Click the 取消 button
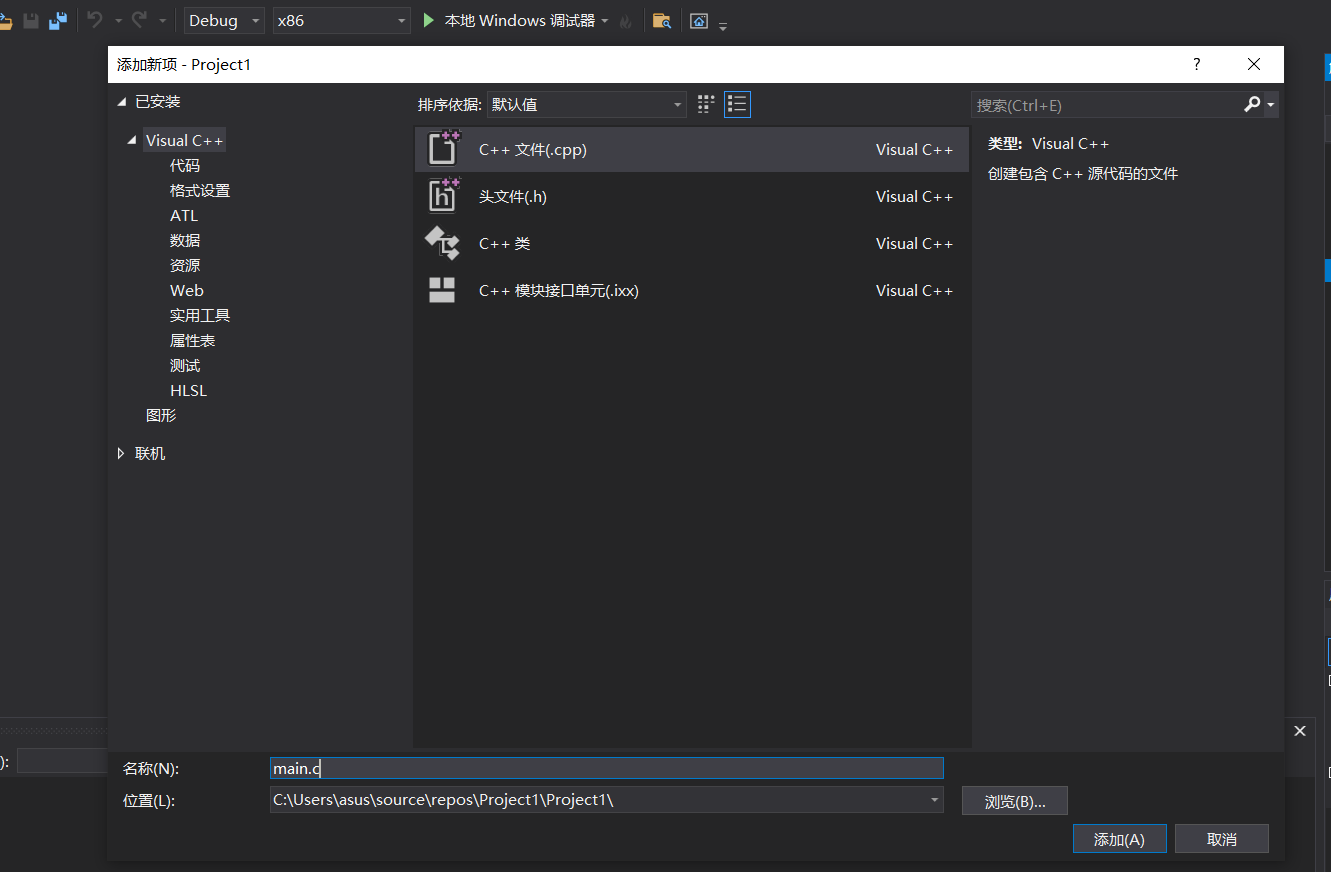This screenshot has width=1331, height=872. click(x=1222, y=839)
